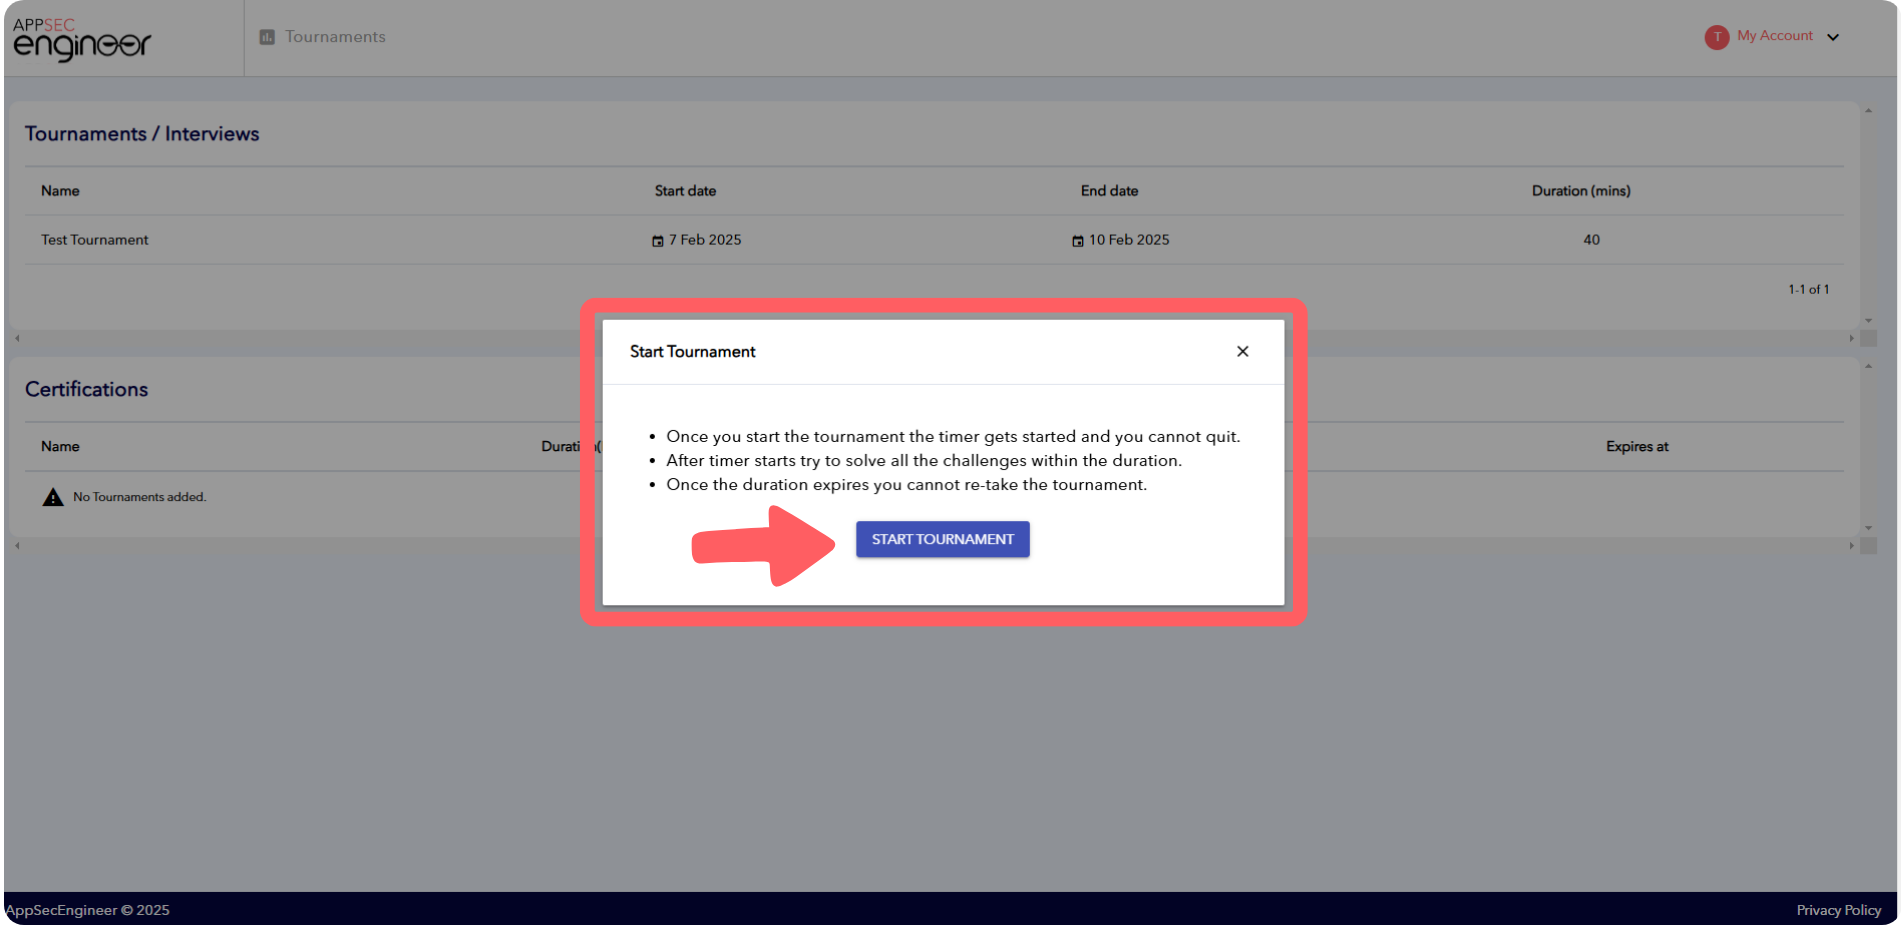Click the right scroll arrow under the Tournaments table
This screenshot has height=925, width=1902.
coord(1851,338)
